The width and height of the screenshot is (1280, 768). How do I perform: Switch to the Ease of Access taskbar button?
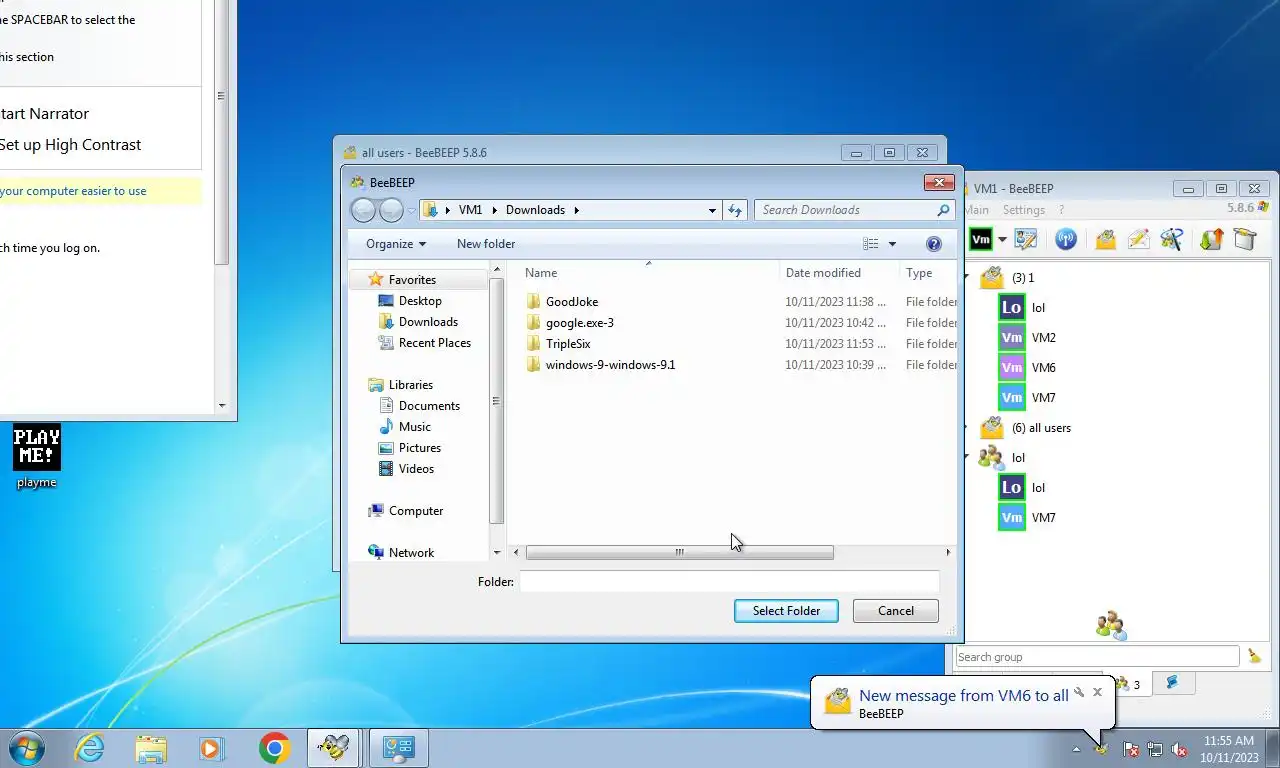point(399,748)
